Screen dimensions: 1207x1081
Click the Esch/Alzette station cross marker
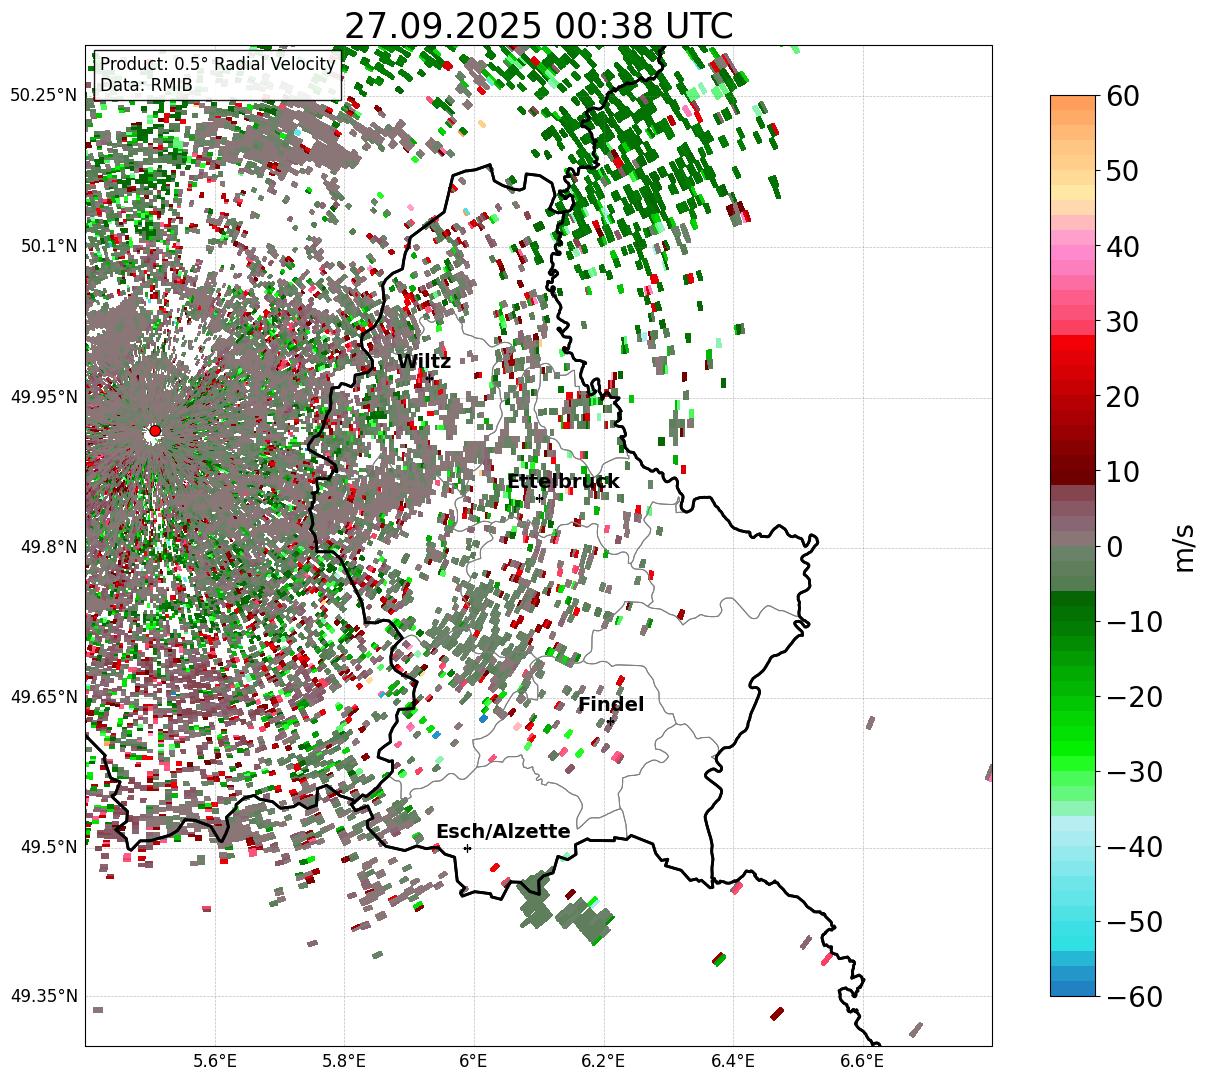click(467, 848)
